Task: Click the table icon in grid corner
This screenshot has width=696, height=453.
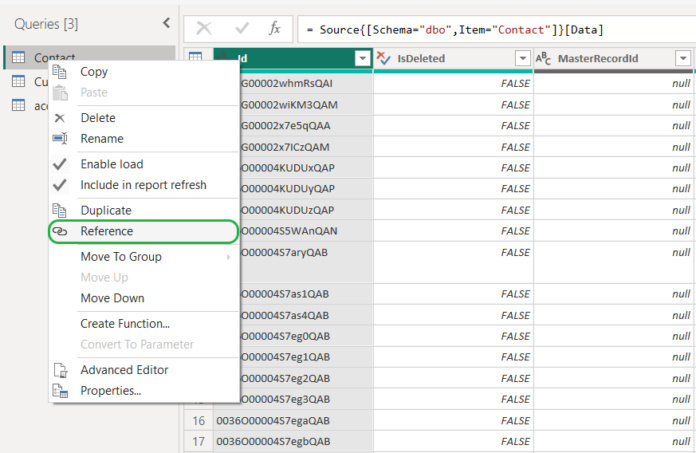Action: [196, 59]
